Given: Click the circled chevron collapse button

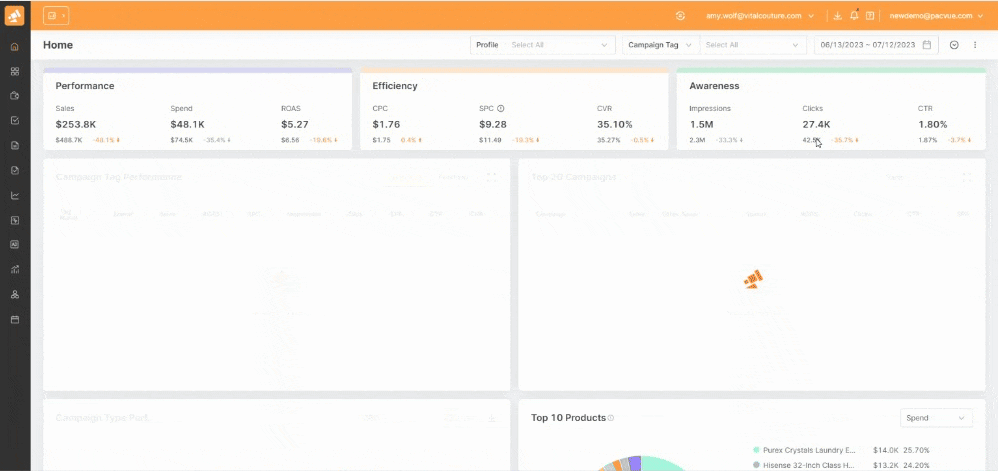Looking at the screenshot, I should point(954,45).
